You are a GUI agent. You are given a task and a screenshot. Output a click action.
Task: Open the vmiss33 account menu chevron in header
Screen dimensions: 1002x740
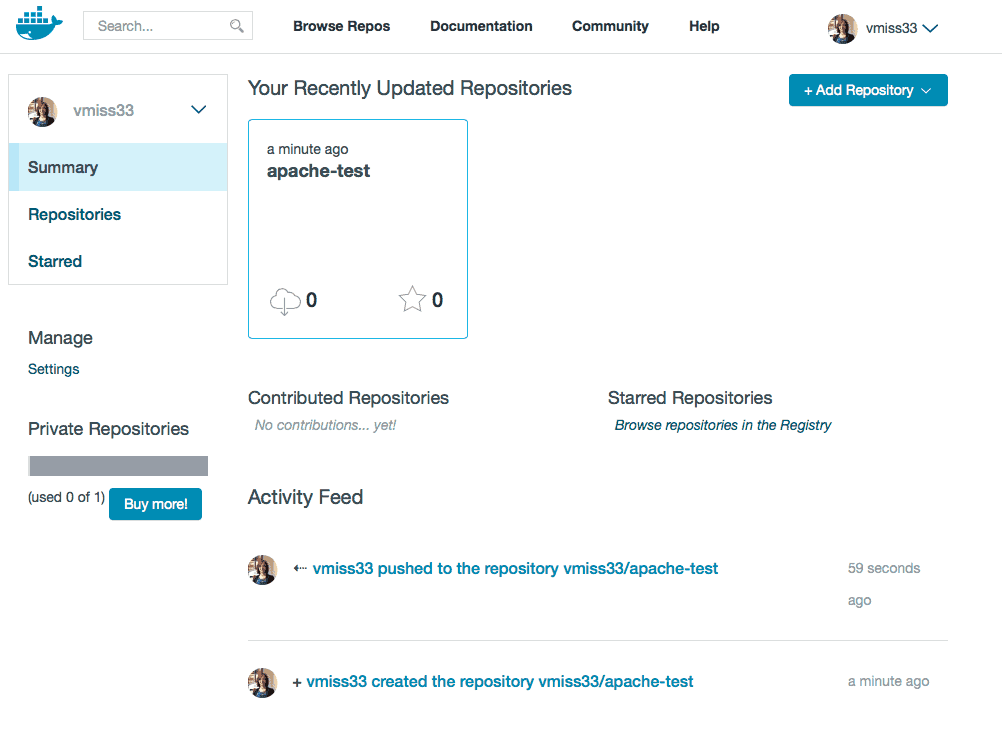pyautogui.click(x=930, y=28)
